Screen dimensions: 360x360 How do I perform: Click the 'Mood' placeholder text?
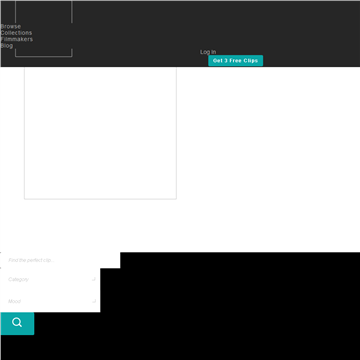click(14, 301)
